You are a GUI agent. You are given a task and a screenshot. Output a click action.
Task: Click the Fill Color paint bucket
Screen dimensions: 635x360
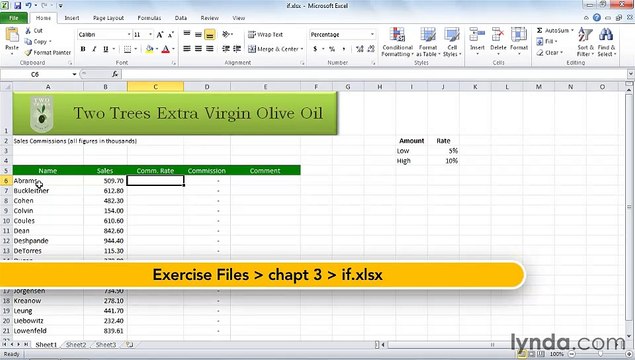149,49
